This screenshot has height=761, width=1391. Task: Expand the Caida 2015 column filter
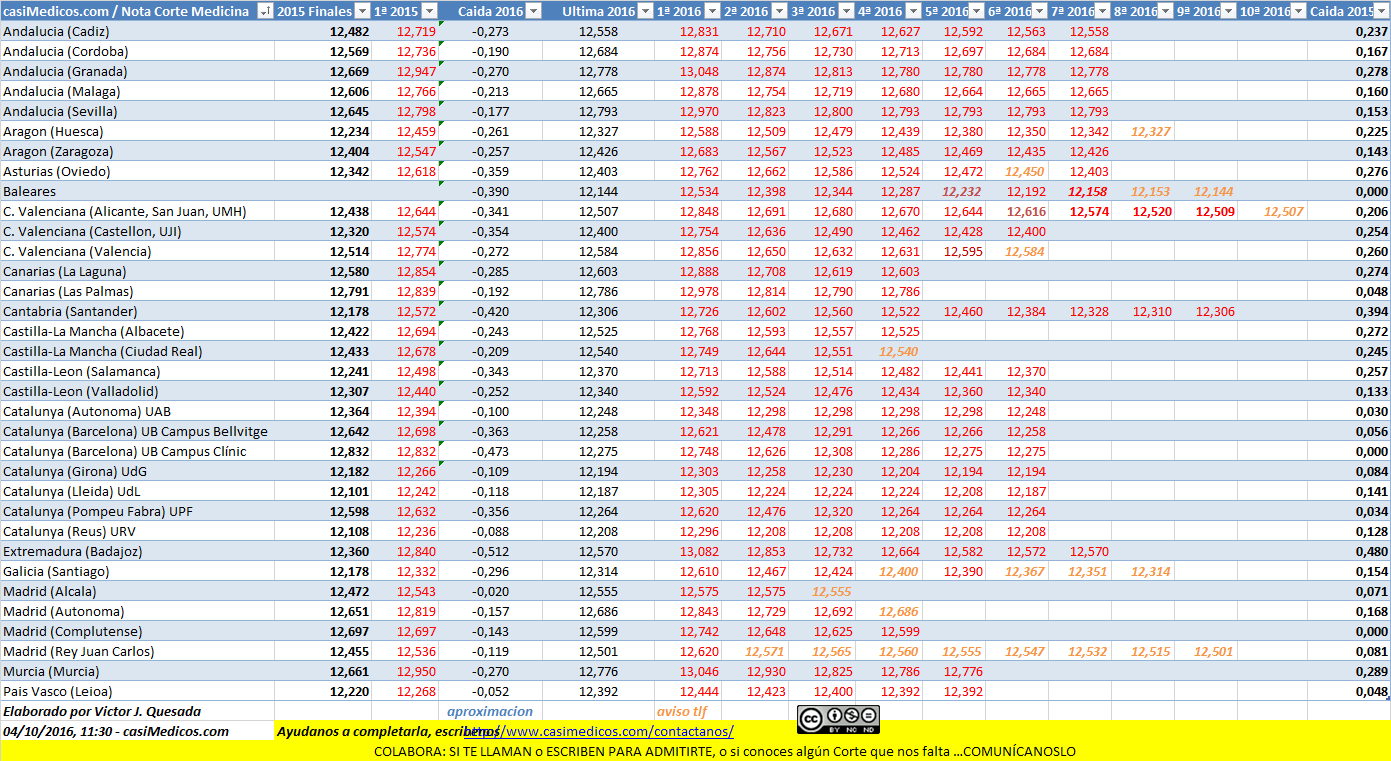coord(1381,11)
